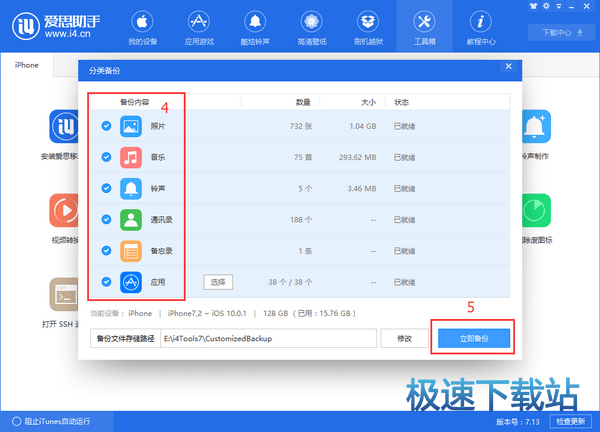This screenshot has height=432, width=600.
Task: Click the 选择 button for apps
Action: click(218, 282)
